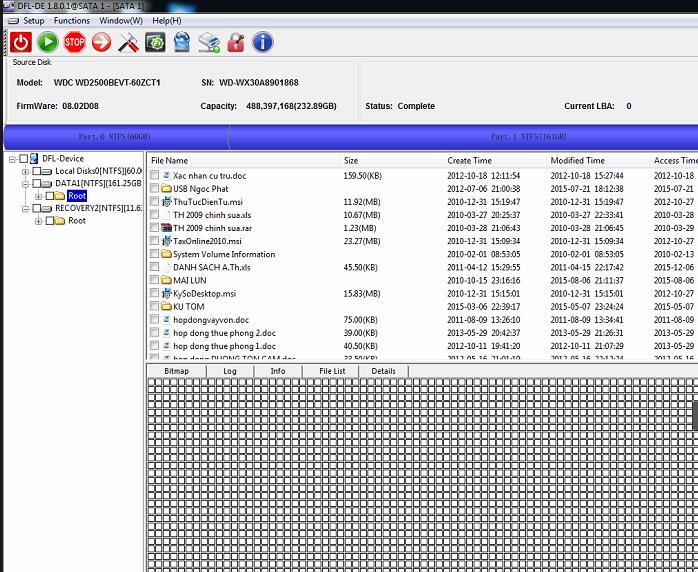This screenshot has width=698, height=572.
Task: Switch to the Log tab
Action: (230, 371)
